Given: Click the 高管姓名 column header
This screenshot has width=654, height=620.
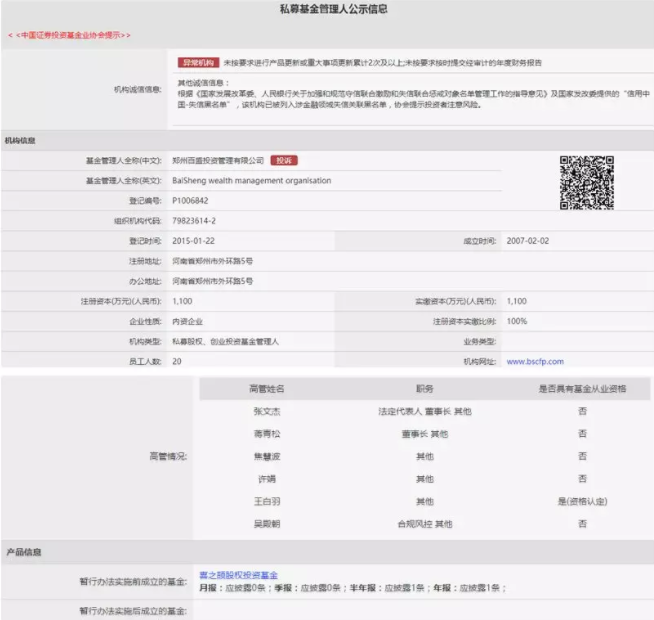Looking at the screenshot, I should click(x=266, y=388).
